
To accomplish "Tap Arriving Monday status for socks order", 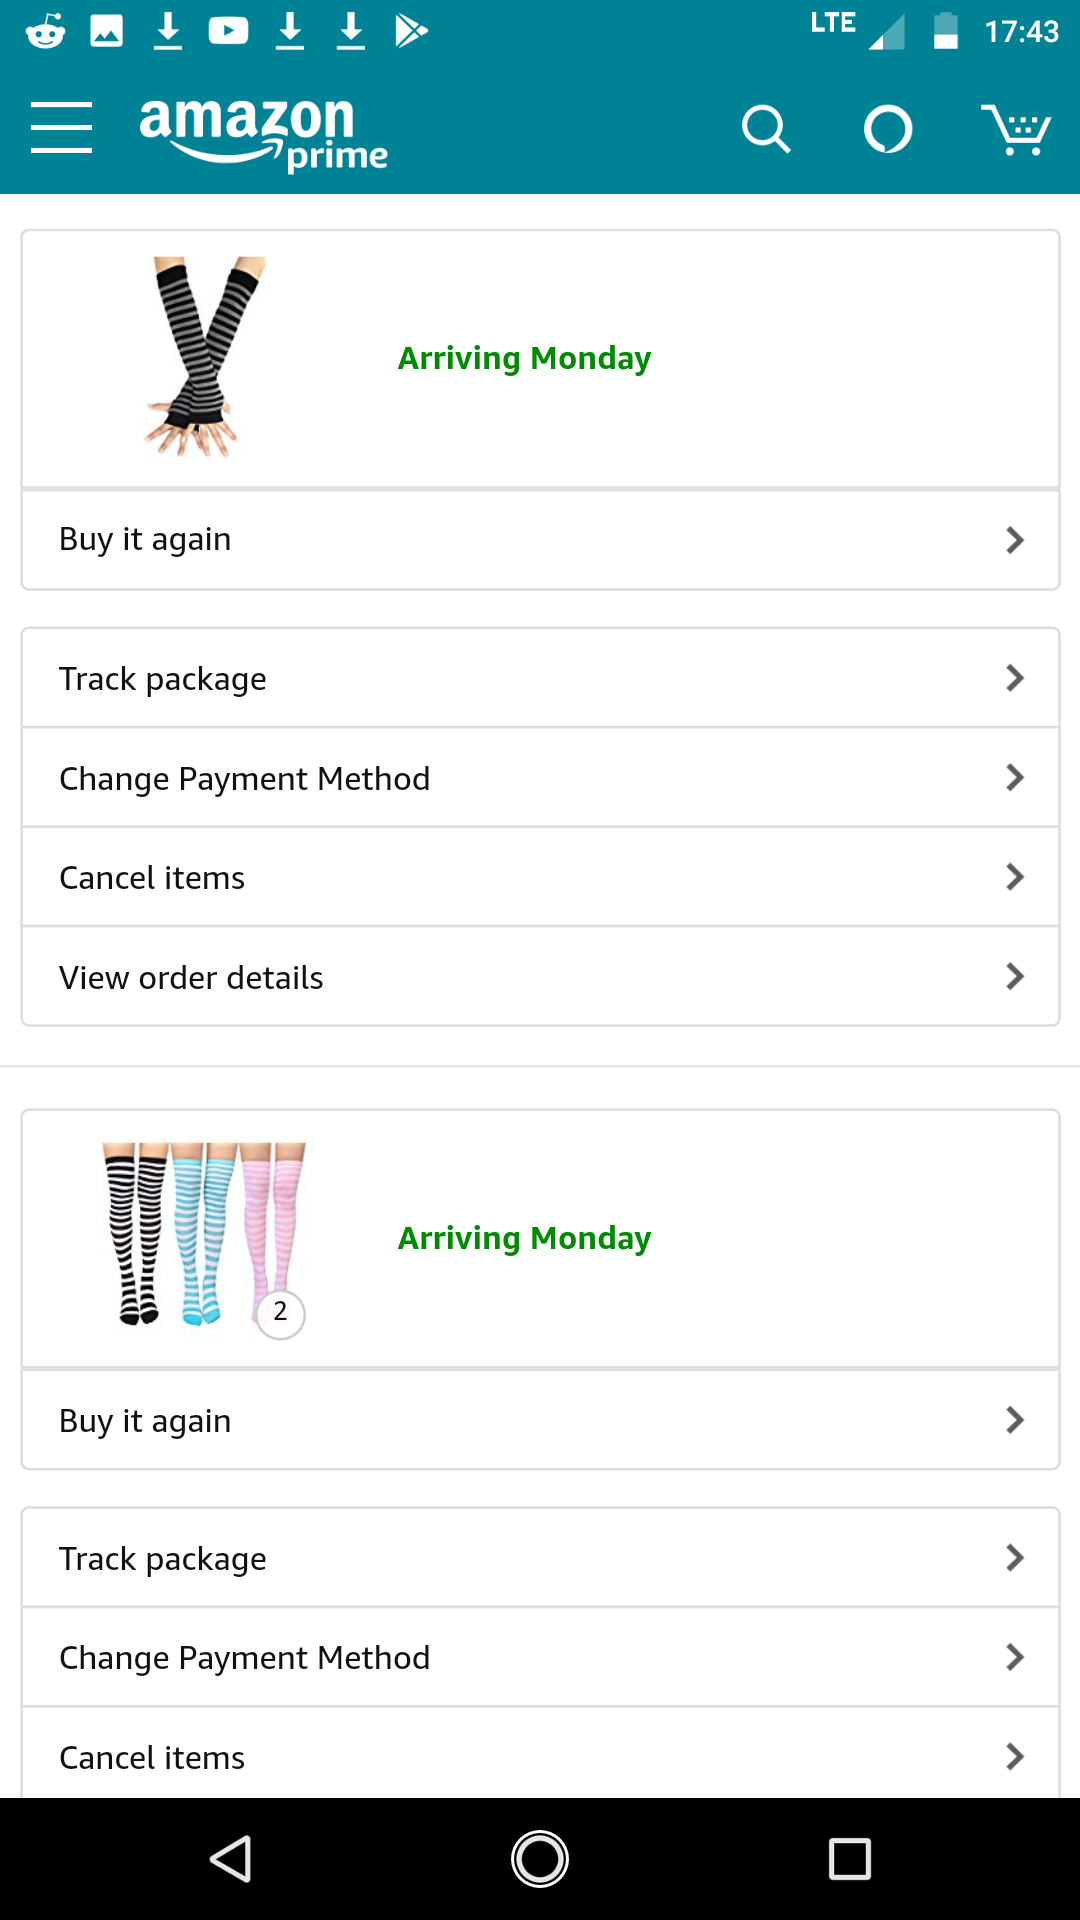I will coord(524,1238).
